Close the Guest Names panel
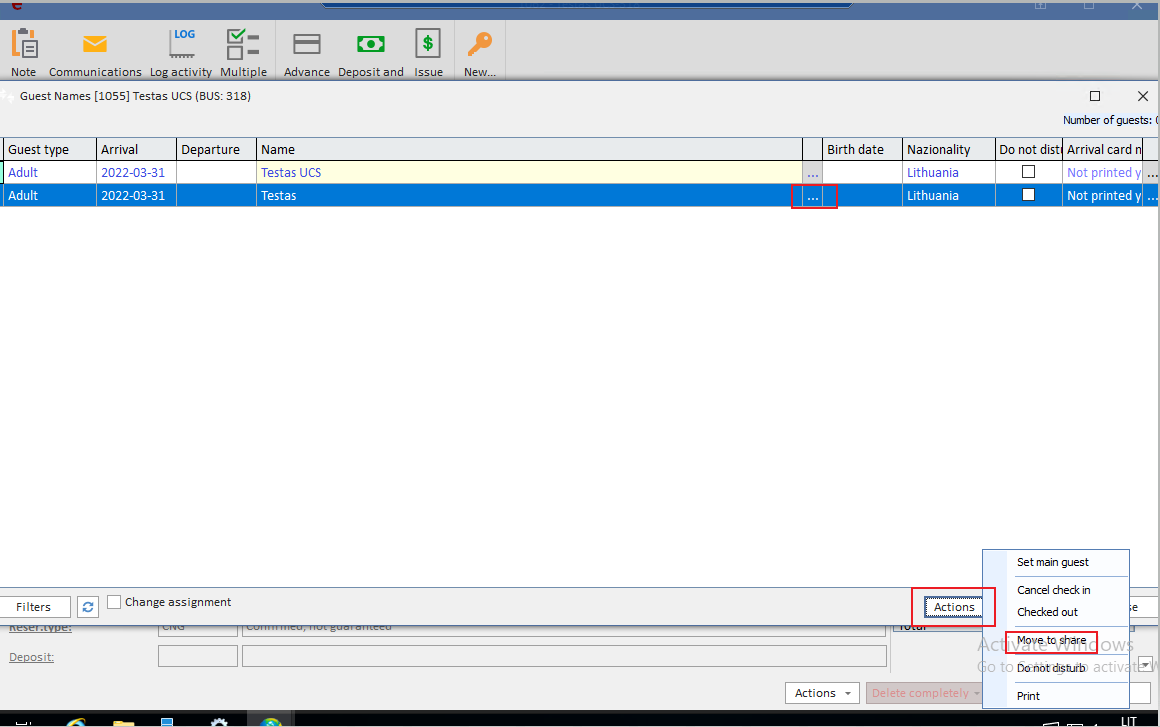 click(1142, 96)
